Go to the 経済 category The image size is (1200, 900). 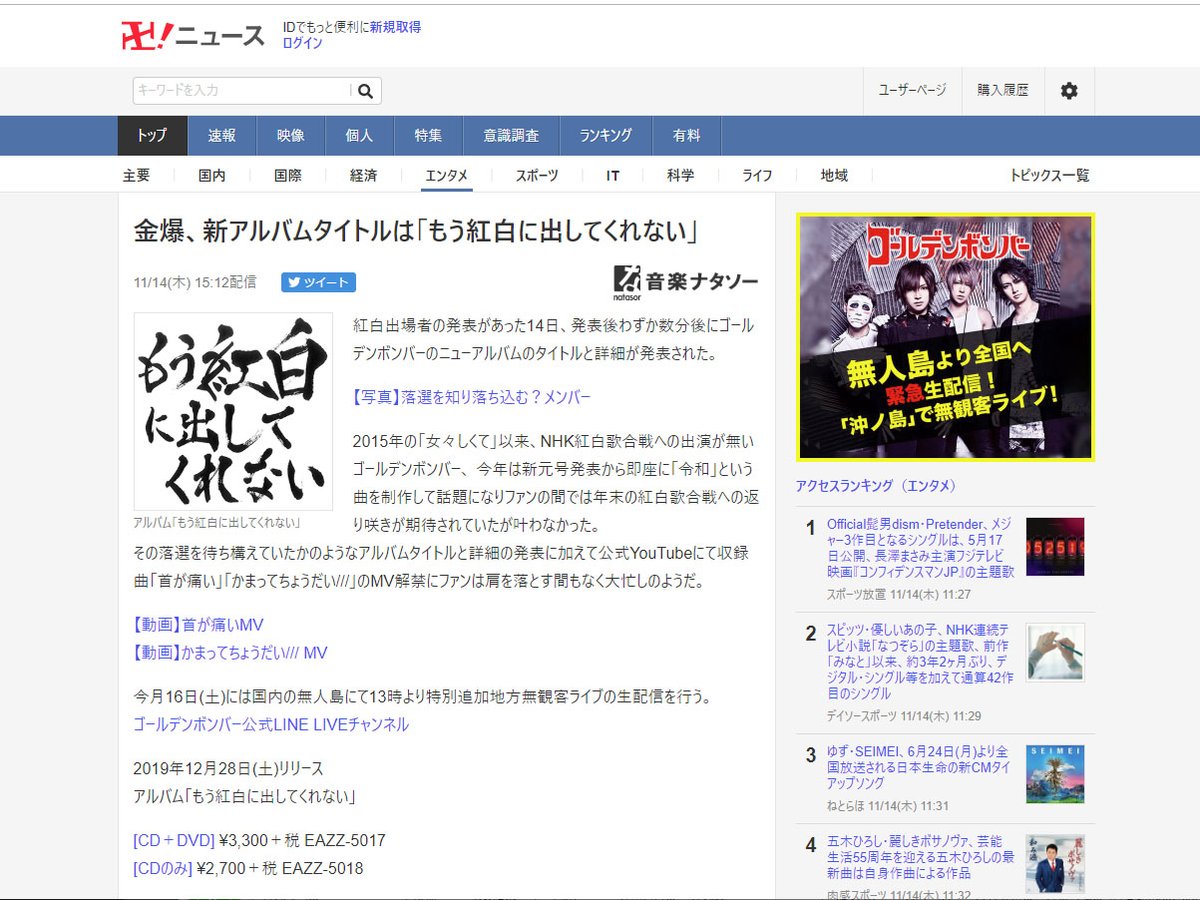point(364,175)
